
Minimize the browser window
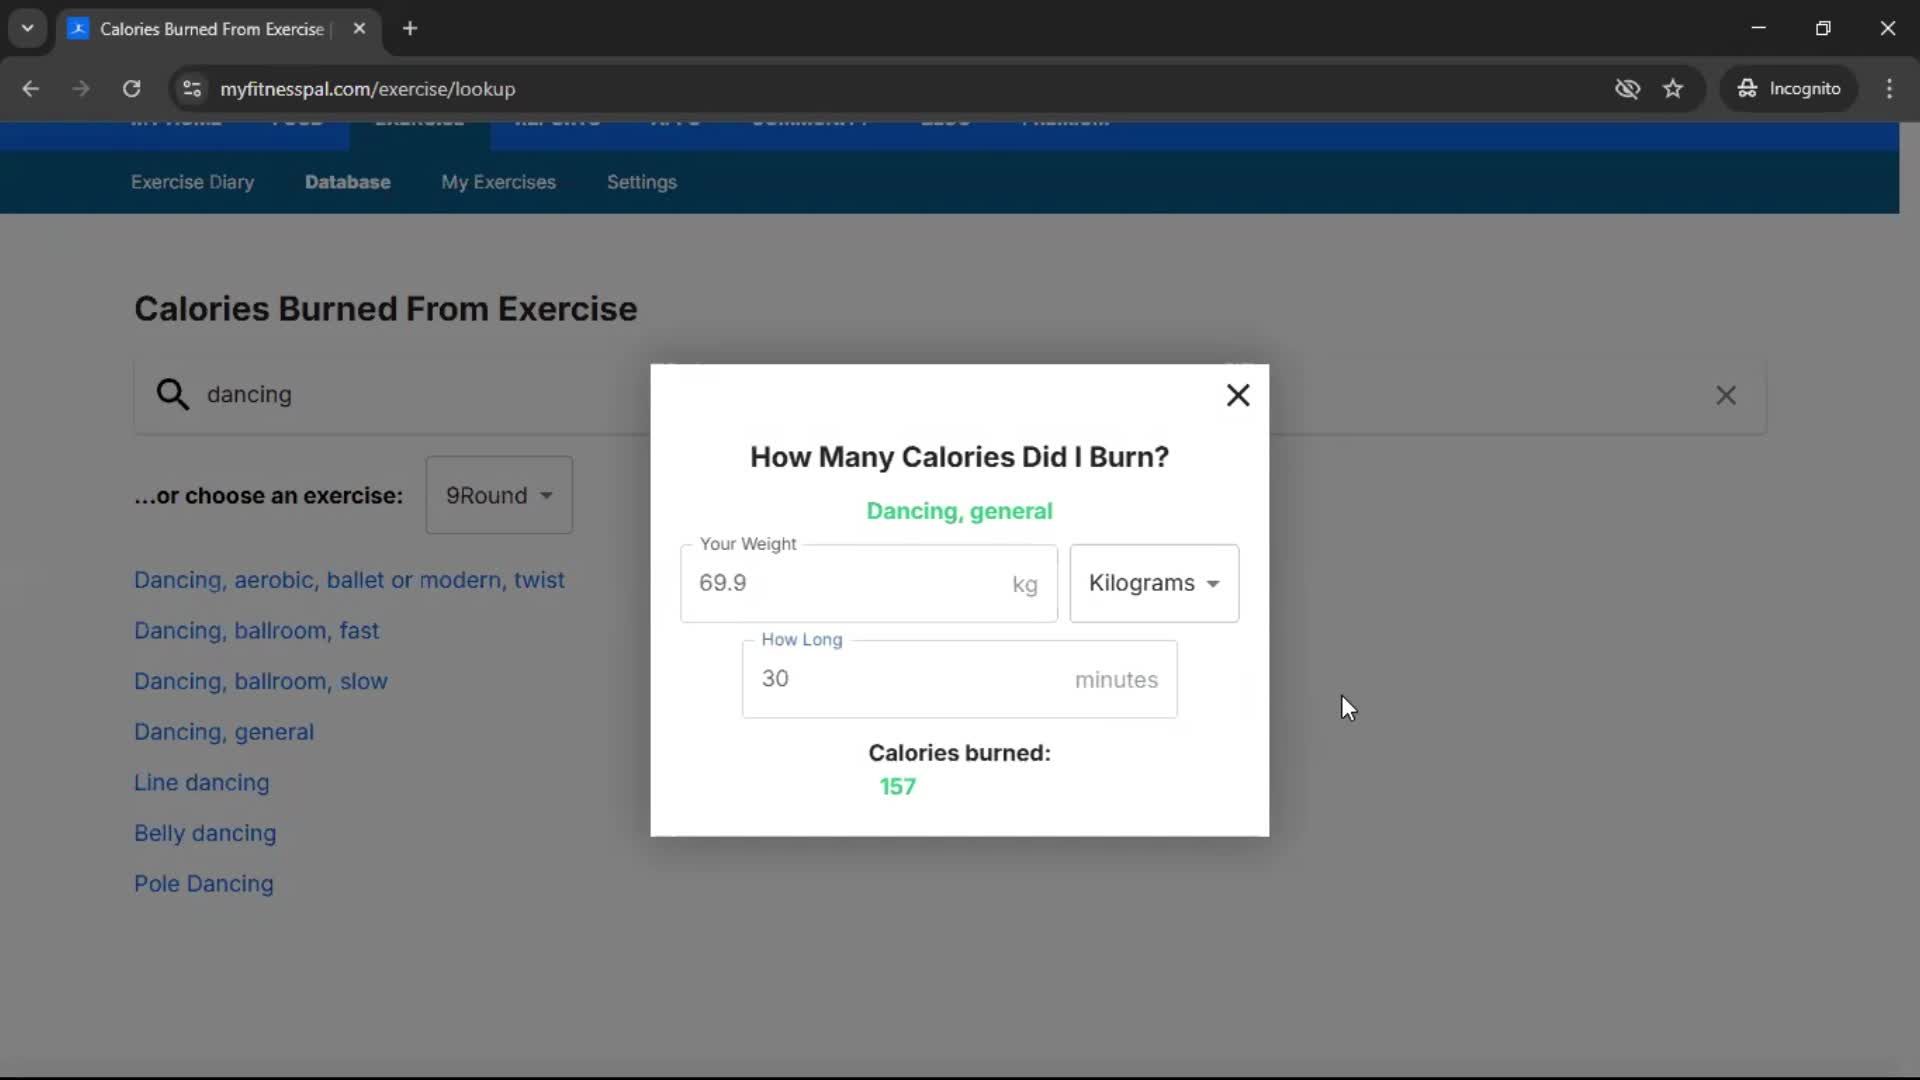click(x=1758, y=28)
